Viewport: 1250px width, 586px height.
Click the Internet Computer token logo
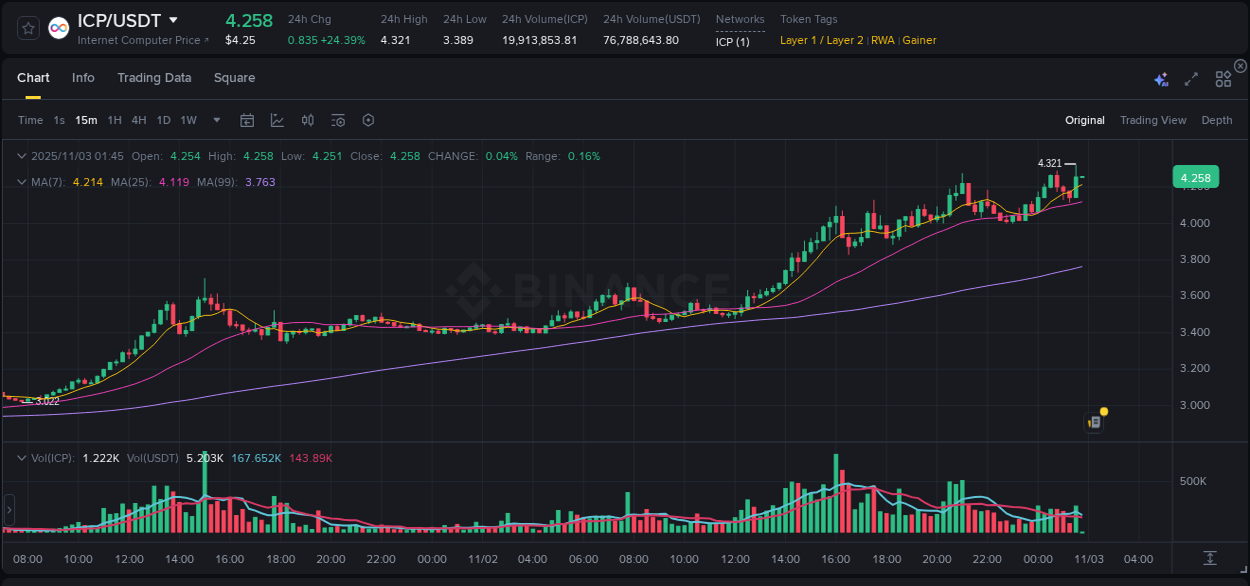[59, 27]
